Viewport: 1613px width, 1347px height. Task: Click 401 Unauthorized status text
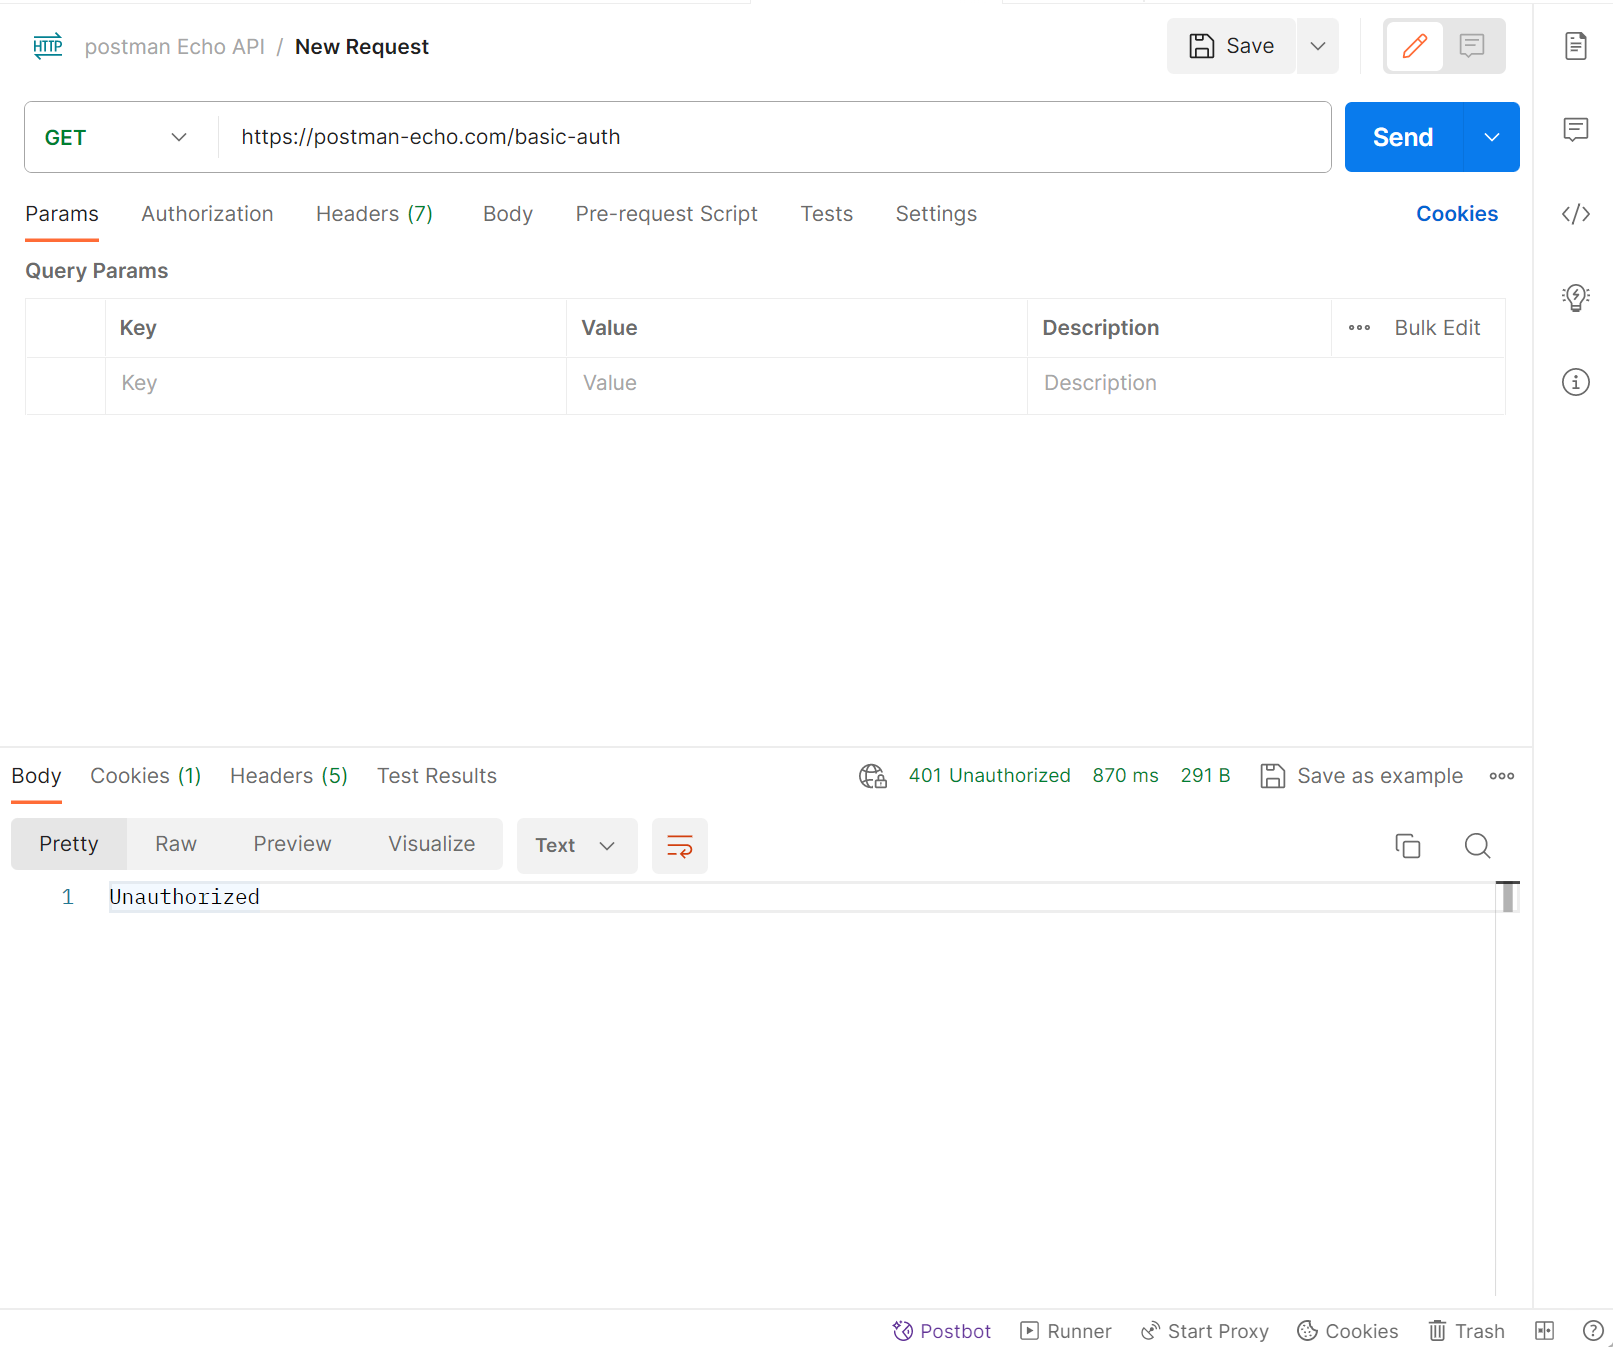[990, 776]
